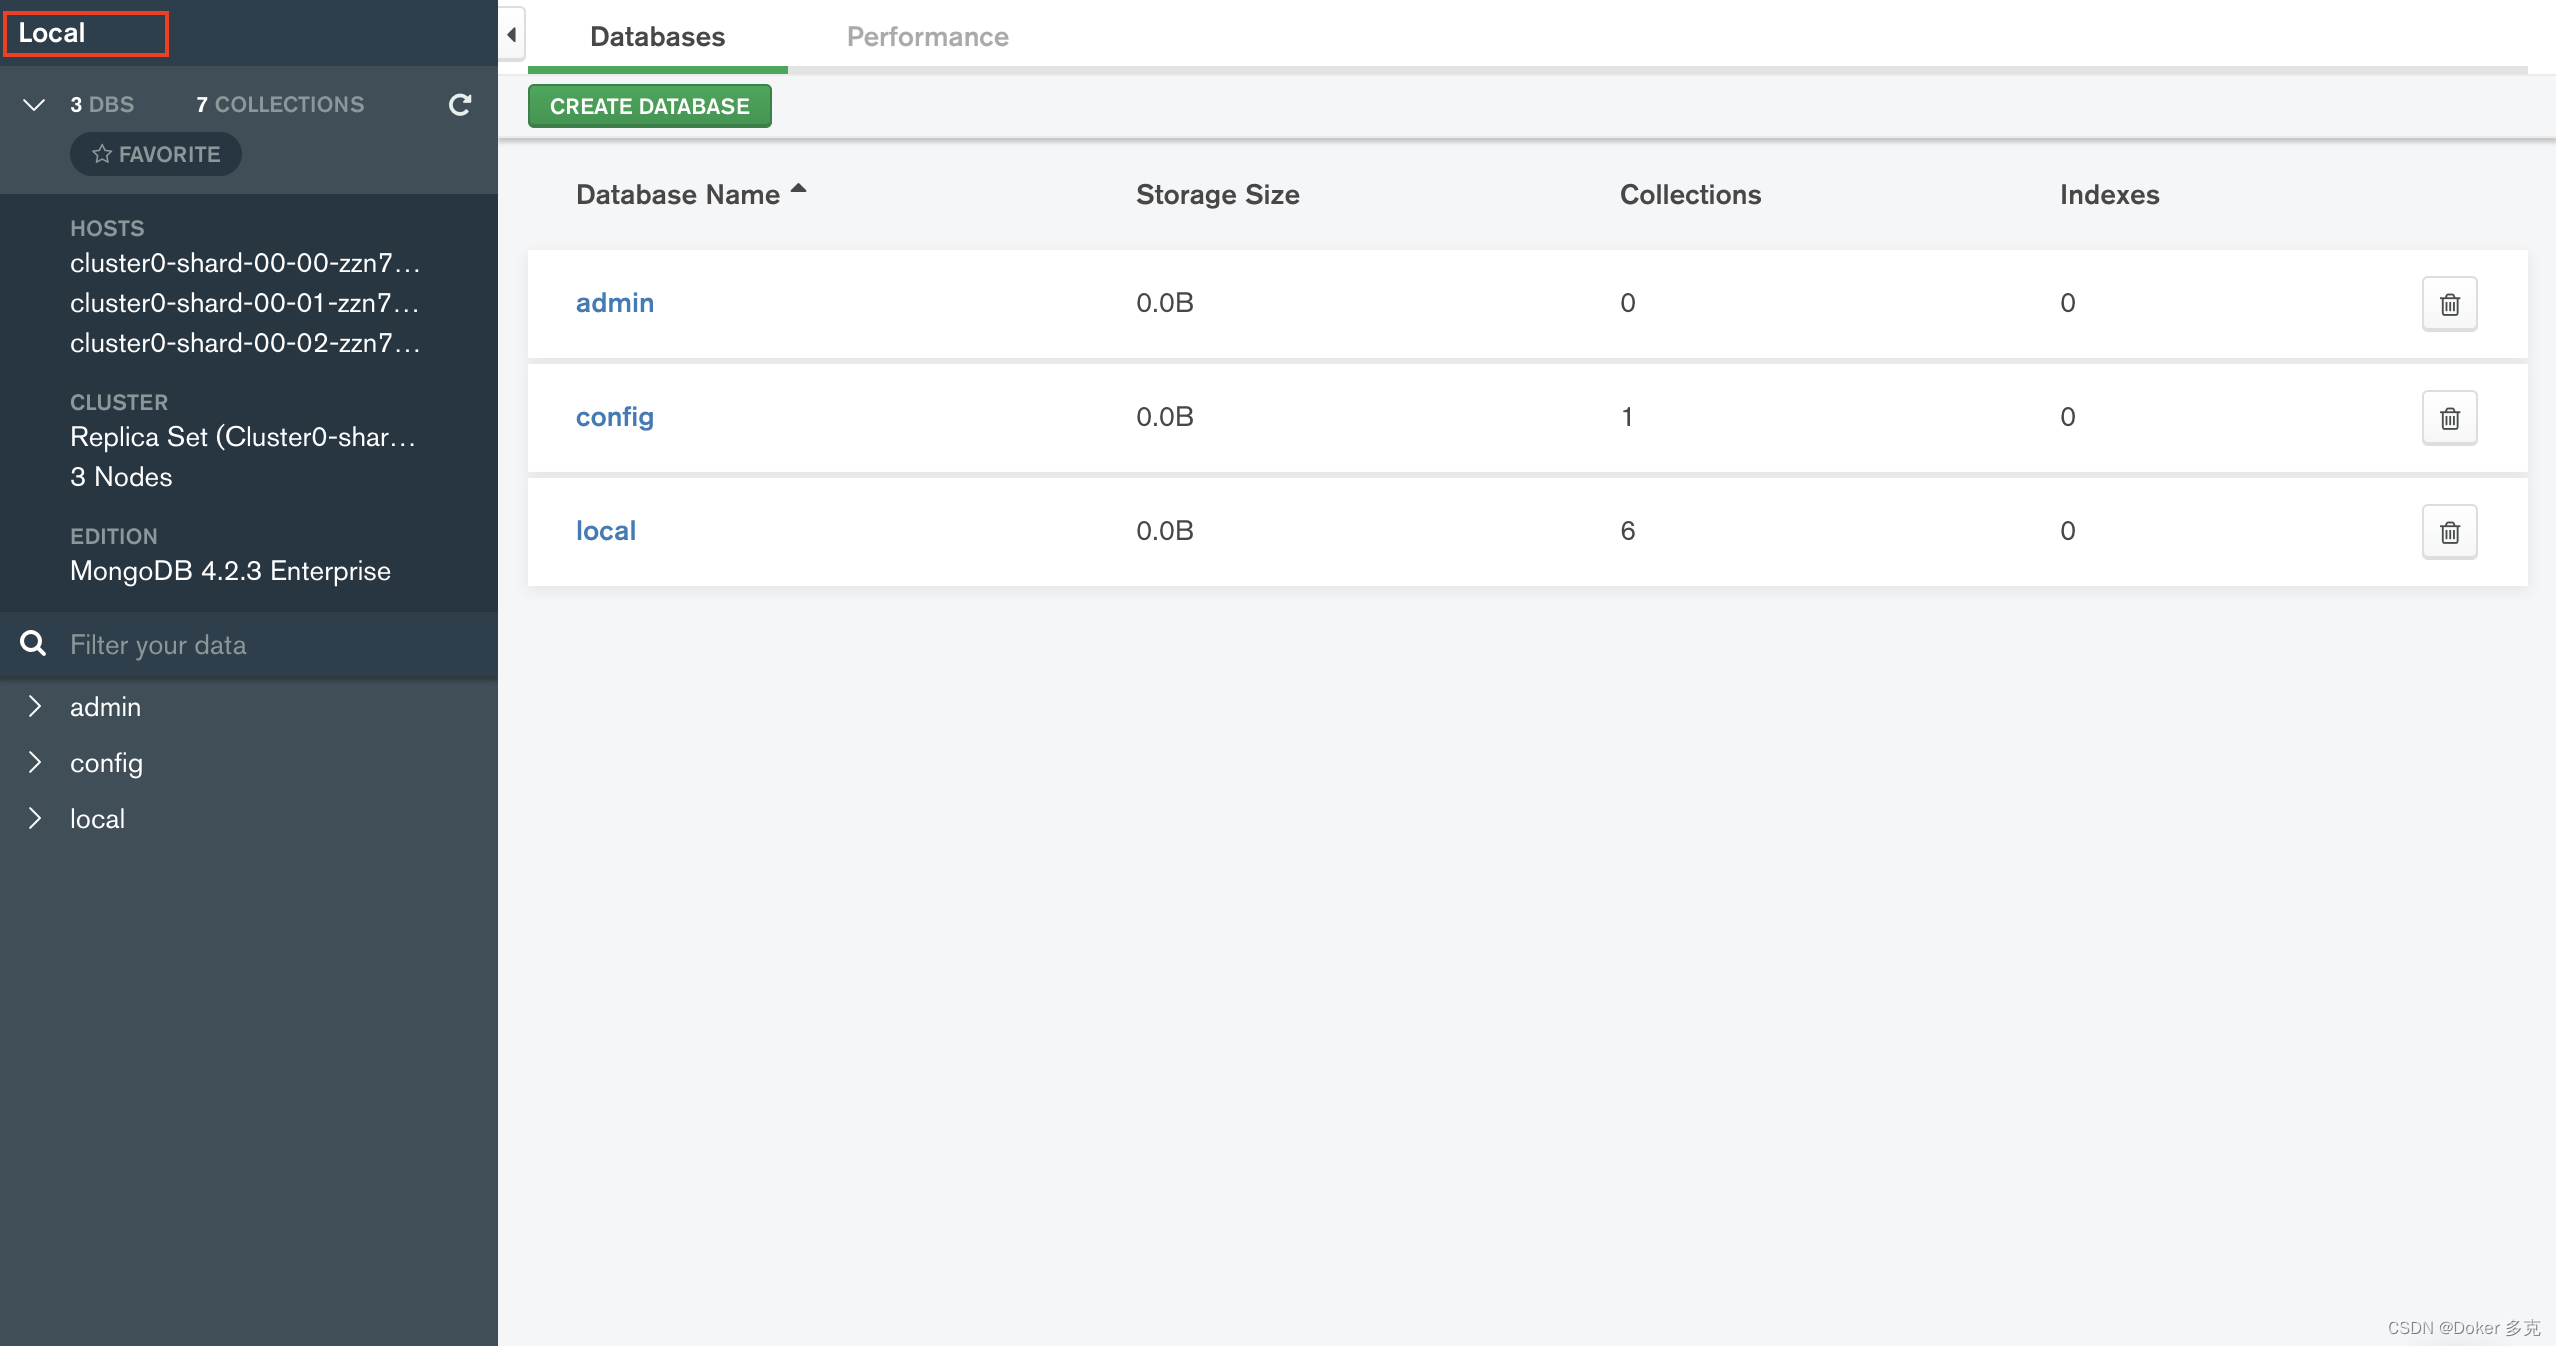
Task: Open the config database link in table
Action: [x=614, y=417]
